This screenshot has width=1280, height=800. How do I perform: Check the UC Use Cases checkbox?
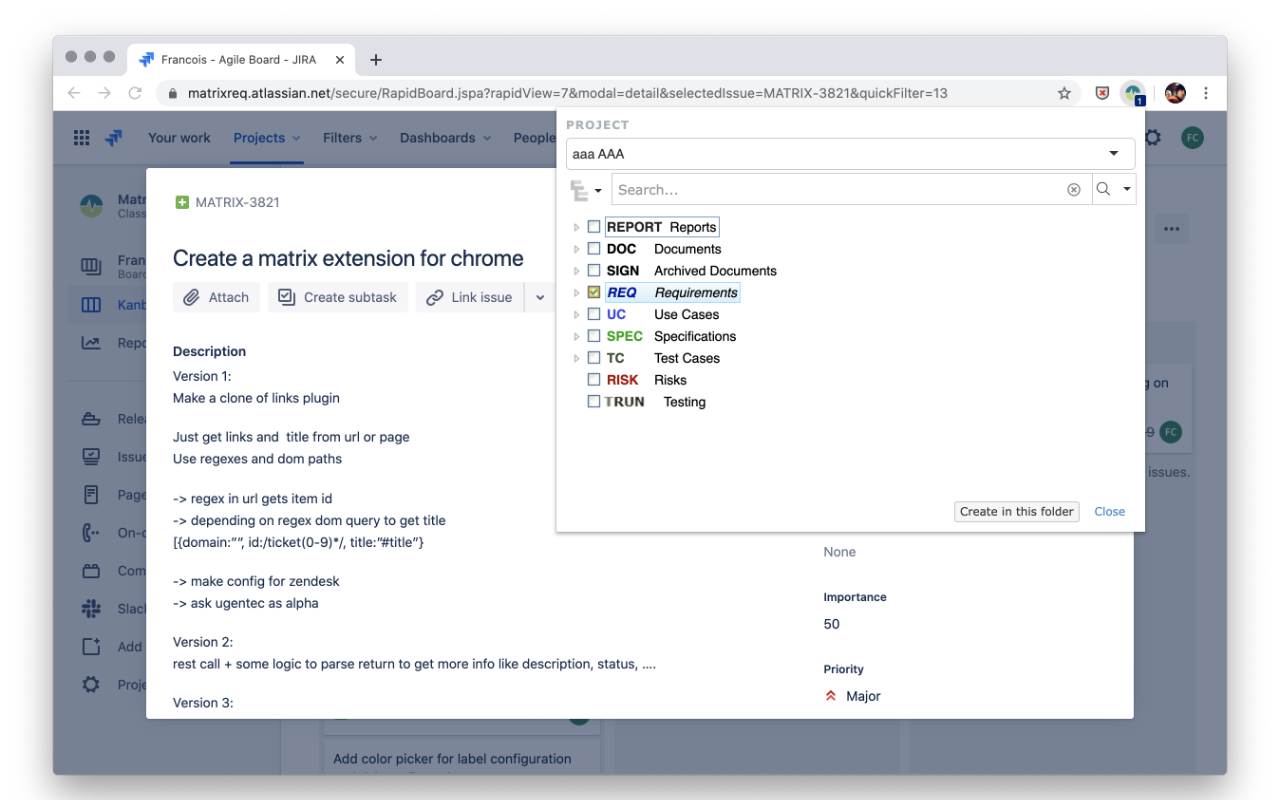pos(594,315)
